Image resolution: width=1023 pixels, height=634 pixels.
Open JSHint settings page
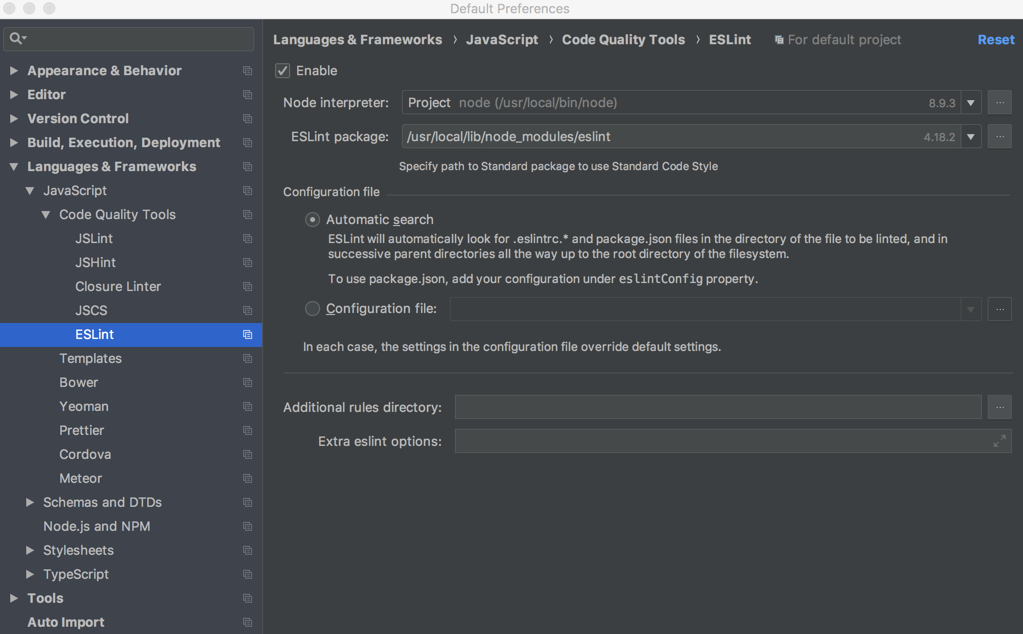95,262
